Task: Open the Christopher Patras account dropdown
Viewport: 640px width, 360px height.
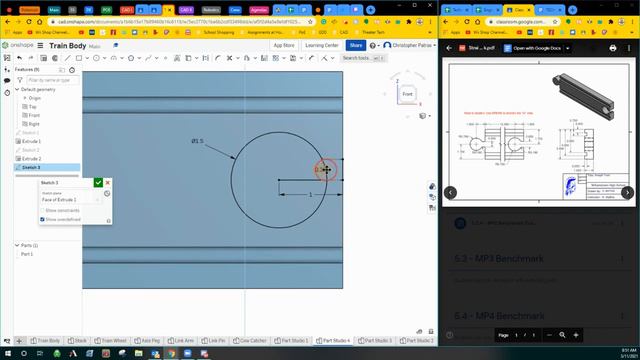Action: coord(409,45)
